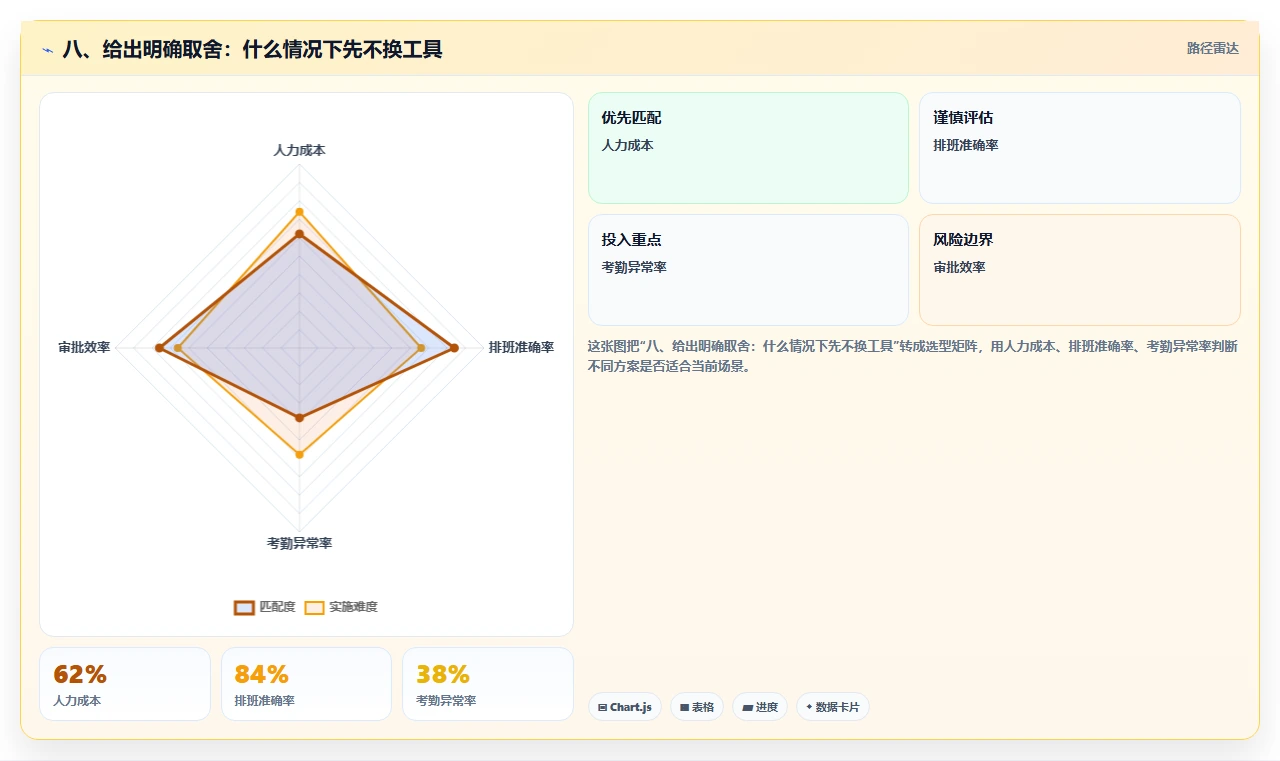Click 排班准确率 text in 谨慎评估 card
This screenshot has height=761, width=1280.
(965, 145)
